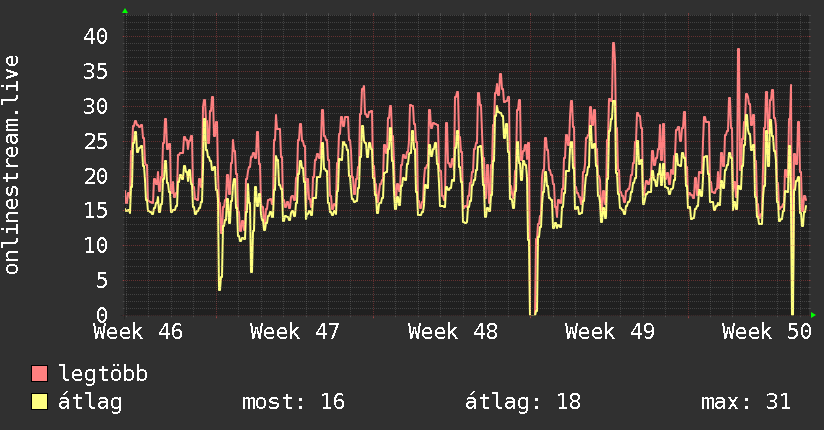Click the 'max: 31' value
Viewport: 824px width, 430px height.
[746, 402]
